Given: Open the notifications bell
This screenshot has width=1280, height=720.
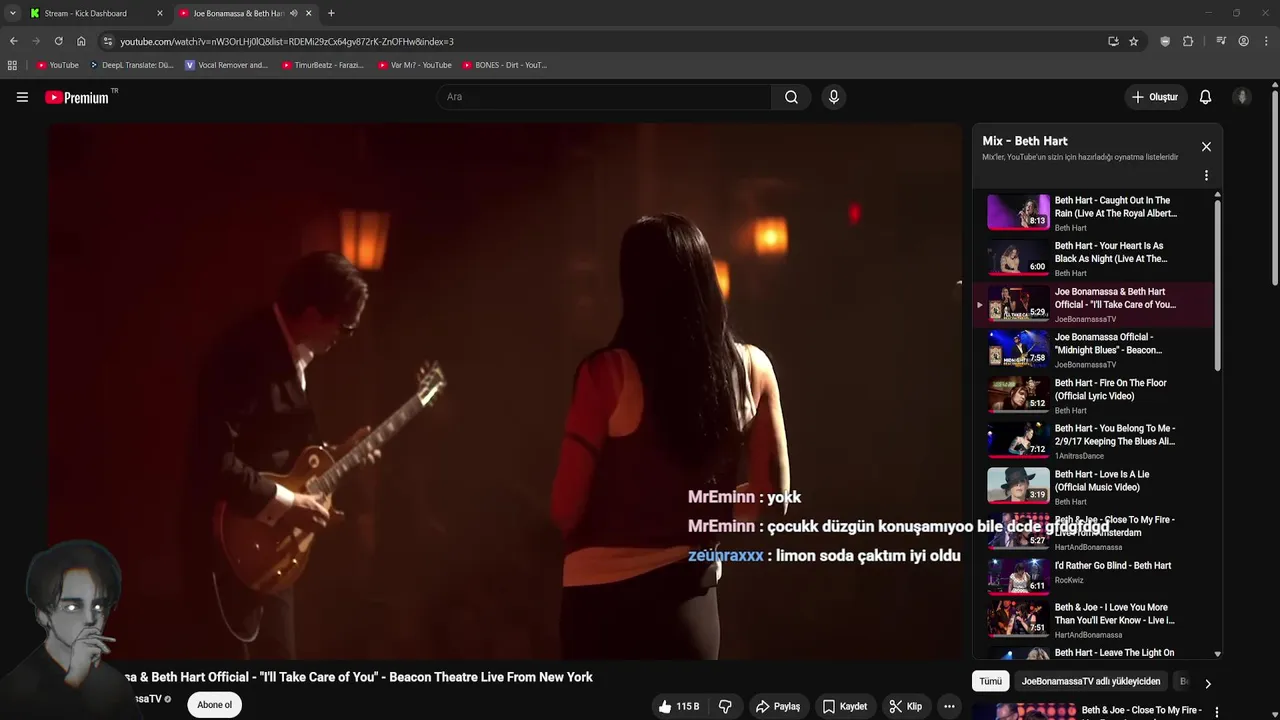Looking at the screenshot, I should point(1205,97).
